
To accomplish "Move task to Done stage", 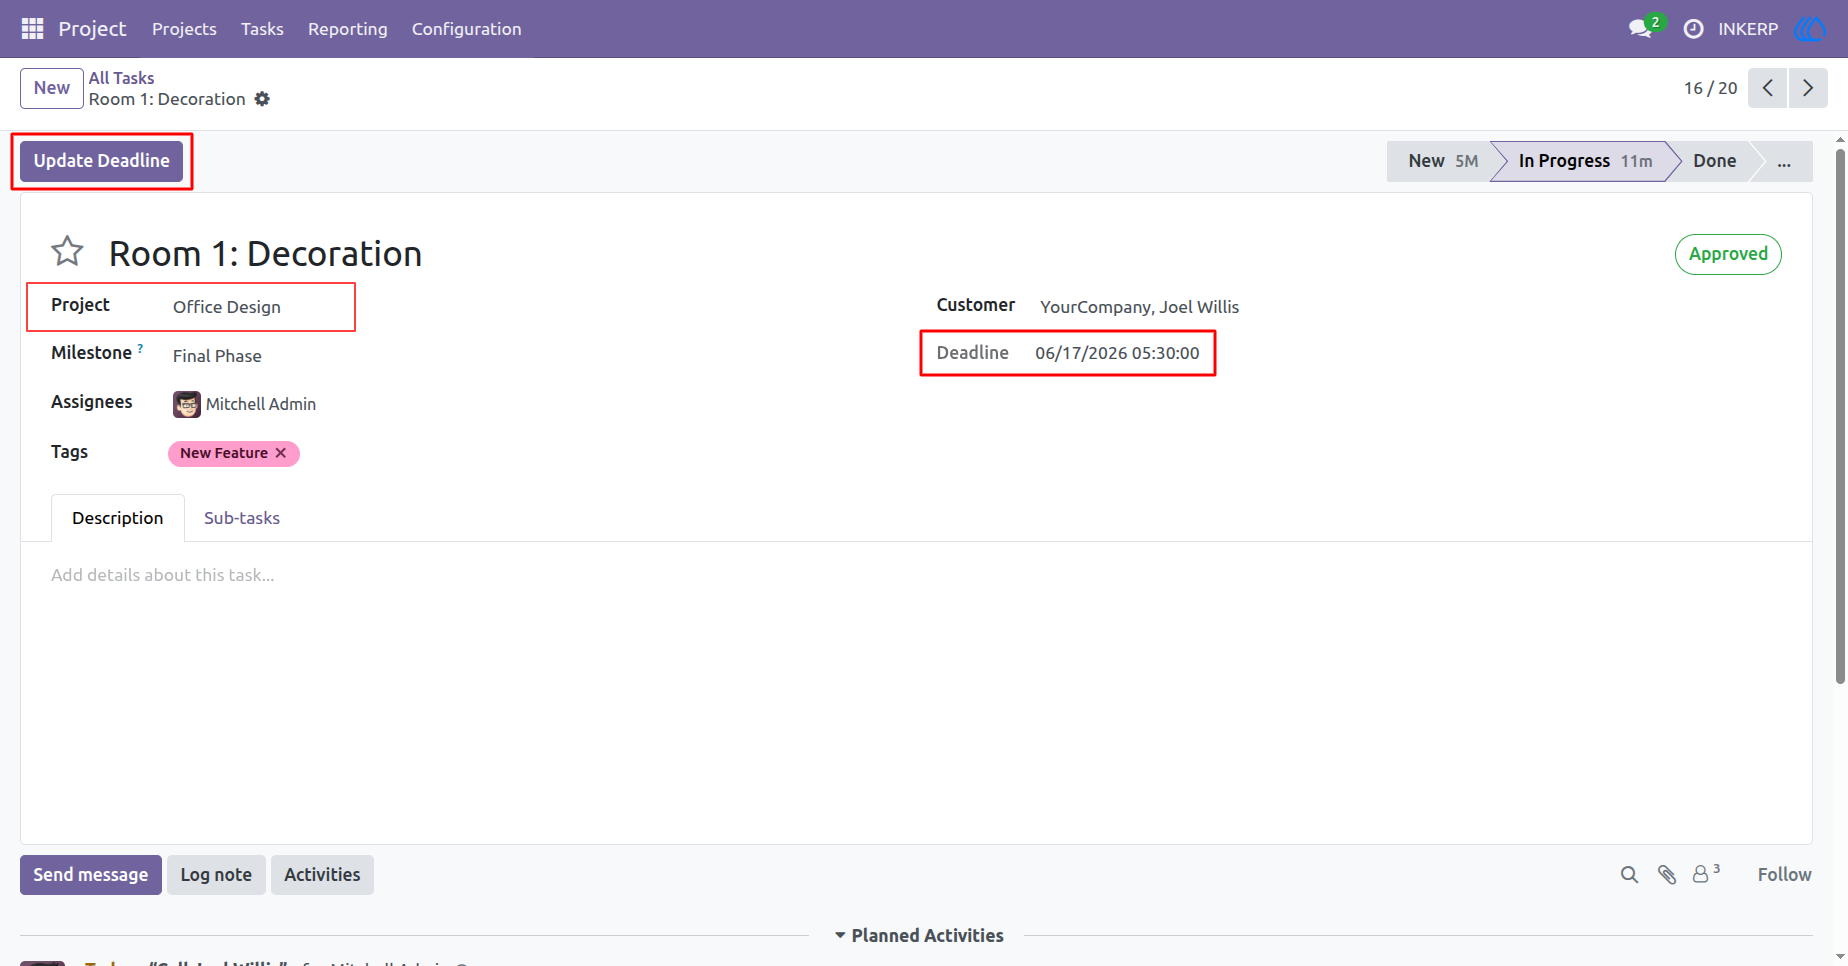I will pos(1714,161).
